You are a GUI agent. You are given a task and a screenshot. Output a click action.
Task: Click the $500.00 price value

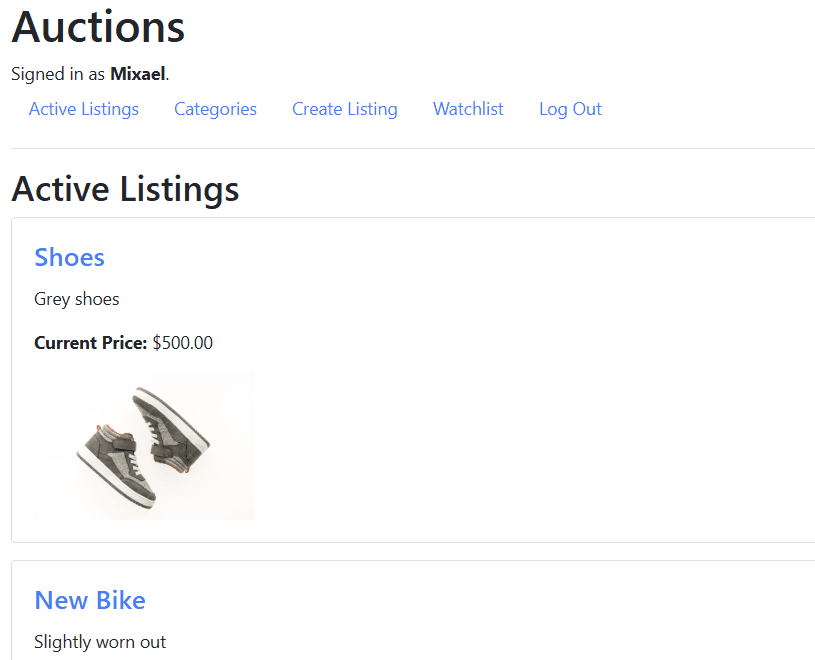coord(183,342)
